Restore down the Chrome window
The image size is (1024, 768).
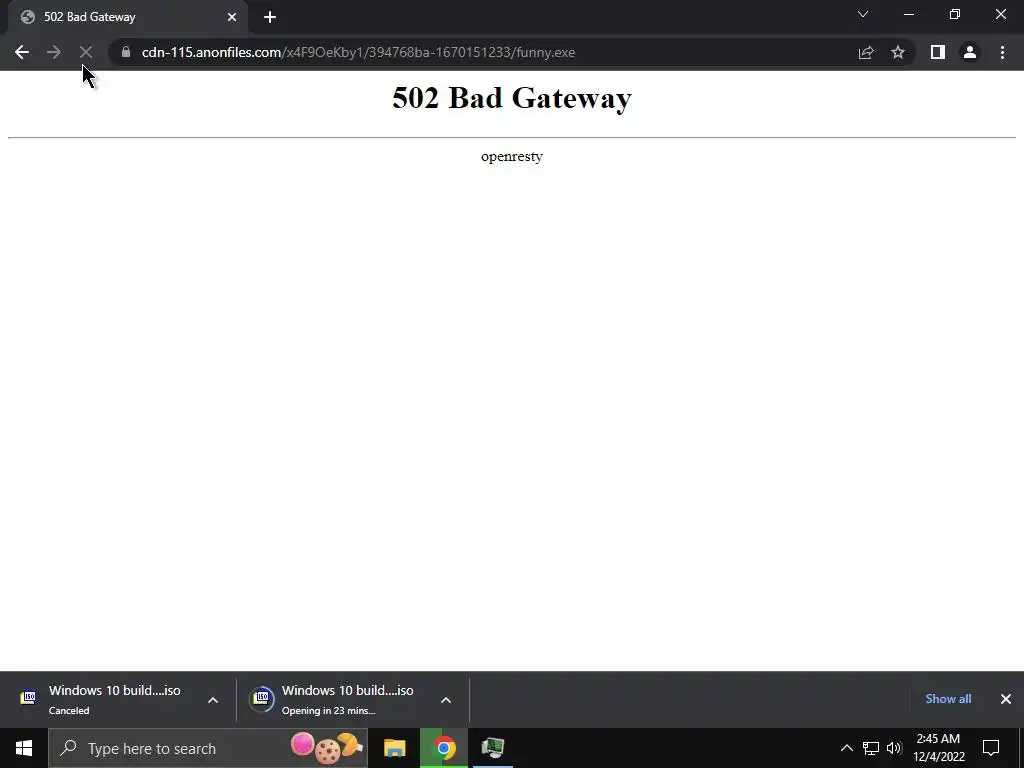[x=955, y=14]
